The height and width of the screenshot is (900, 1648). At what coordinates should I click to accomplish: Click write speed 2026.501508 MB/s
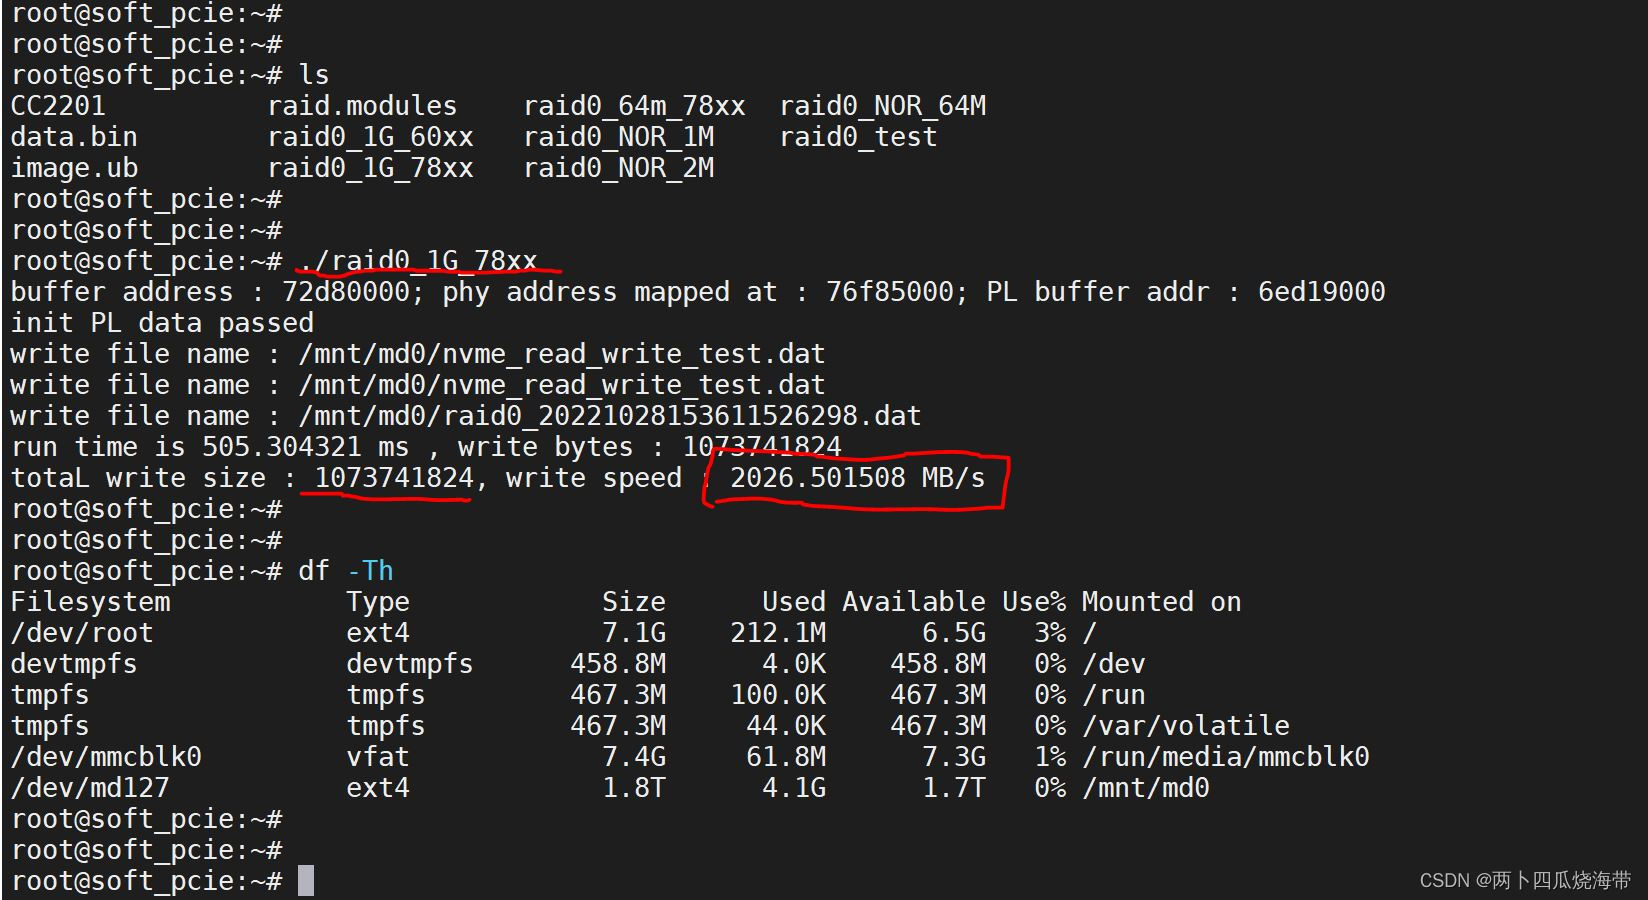coord(858,478)
